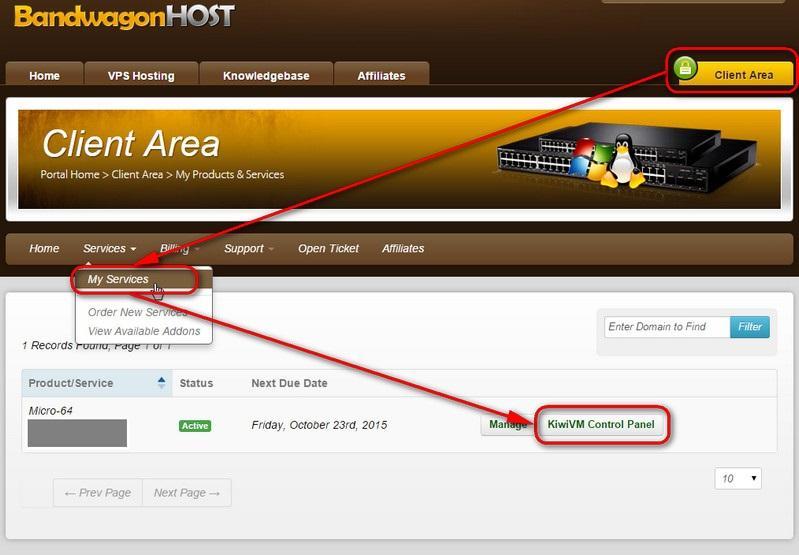Viewport: 799px width, 555px height.
Task: Open the Home tab in top navigation
Action: 44,75
